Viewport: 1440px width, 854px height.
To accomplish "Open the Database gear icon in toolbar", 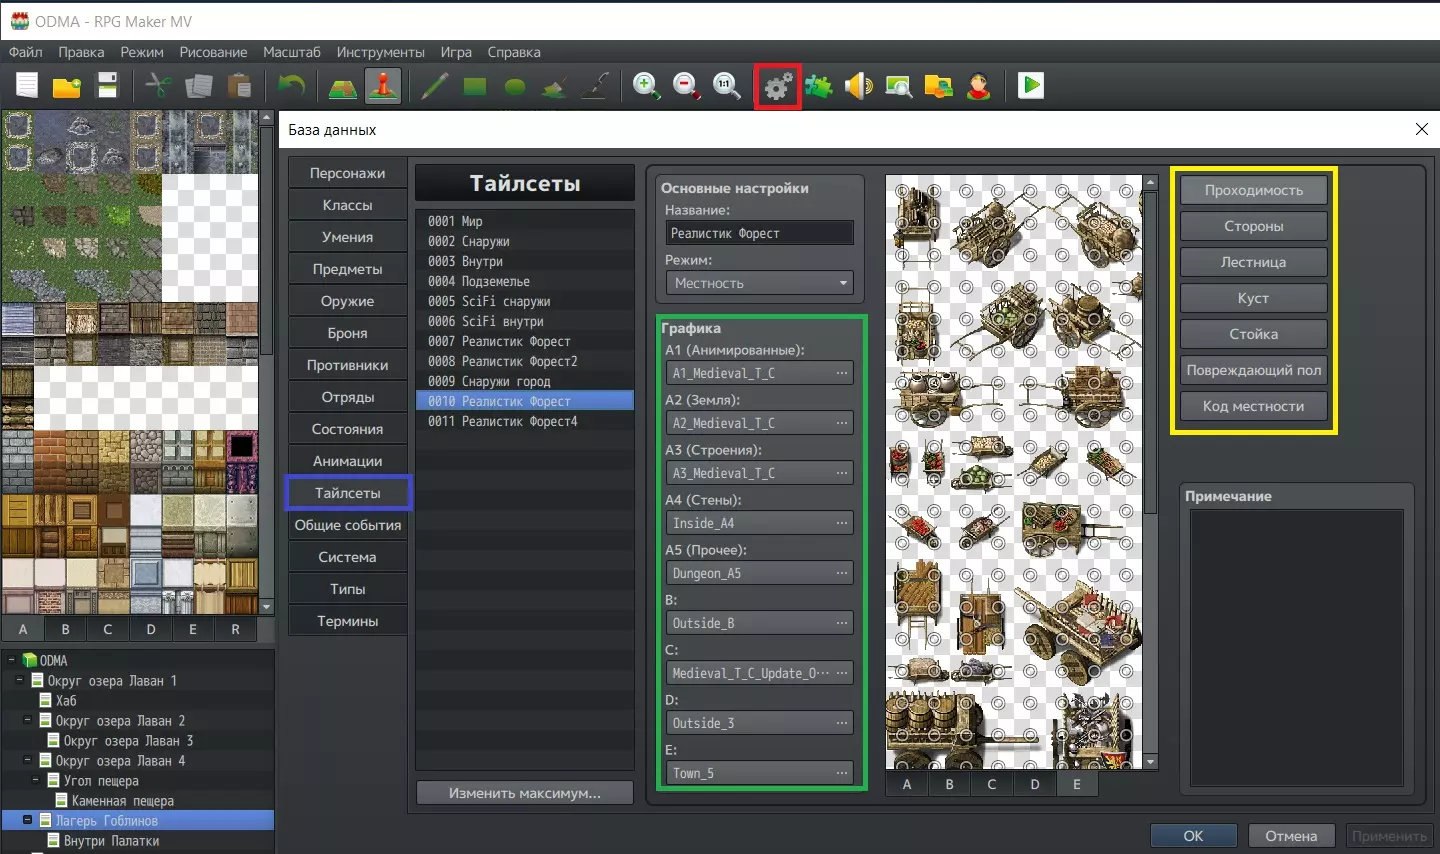I will (778, 86).
